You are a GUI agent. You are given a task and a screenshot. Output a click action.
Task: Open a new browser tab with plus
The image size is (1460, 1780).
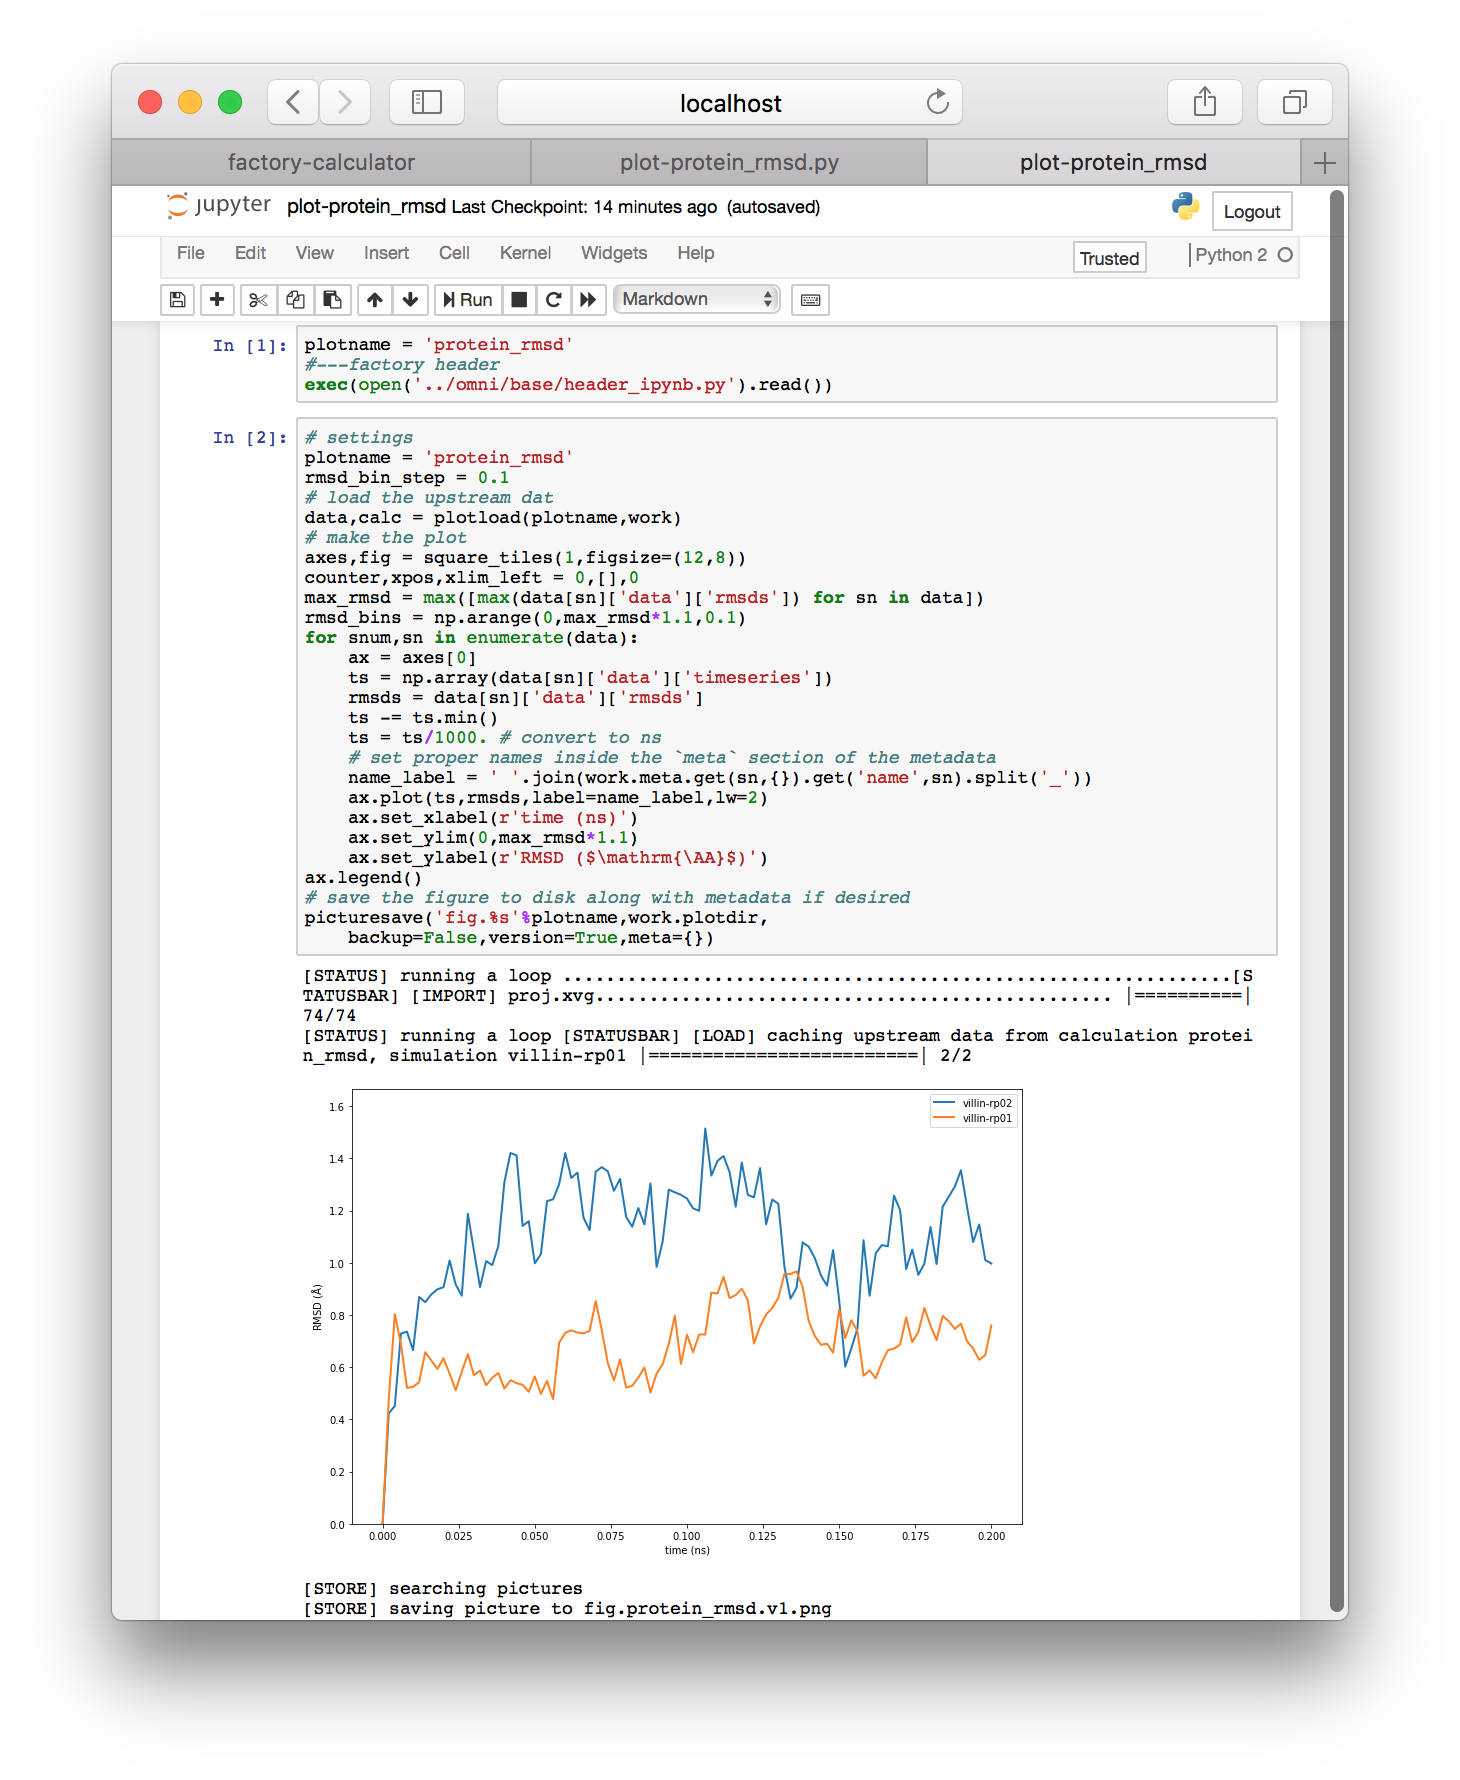[x=1325, y=162]
